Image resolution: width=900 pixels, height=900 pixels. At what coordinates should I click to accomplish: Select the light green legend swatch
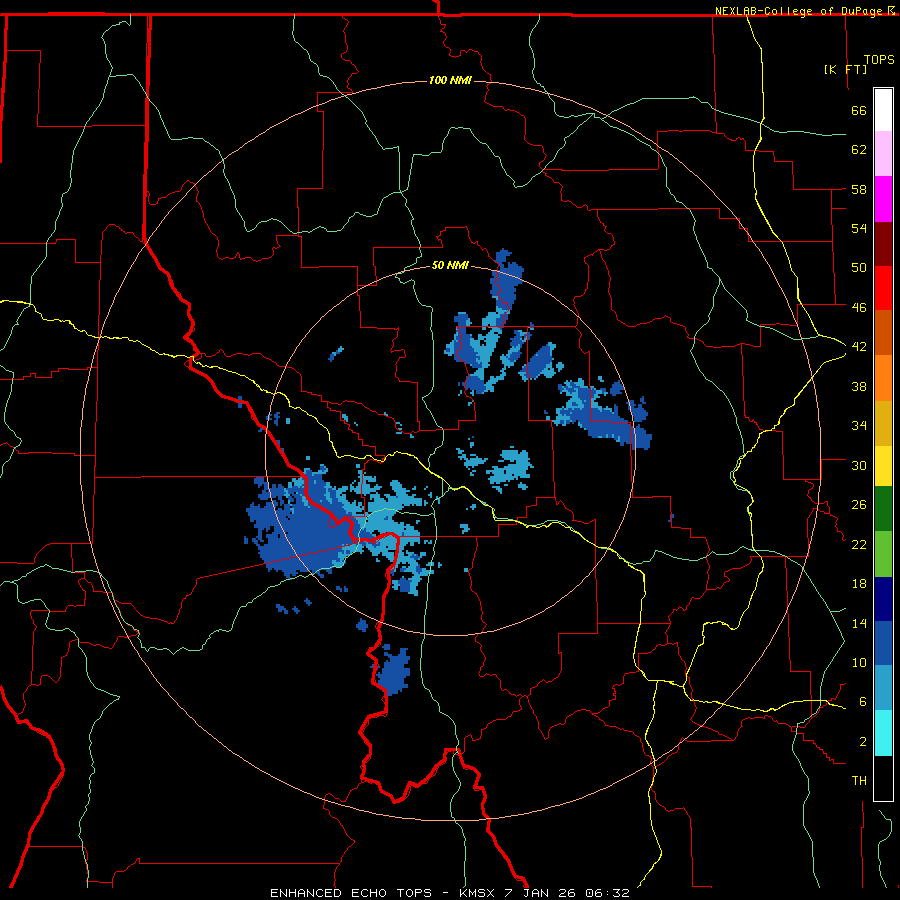coord(883,554)
